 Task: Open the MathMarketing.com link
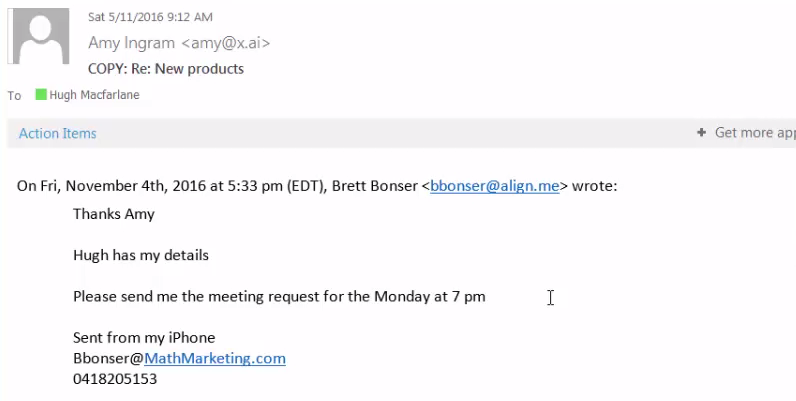[215, 358]
